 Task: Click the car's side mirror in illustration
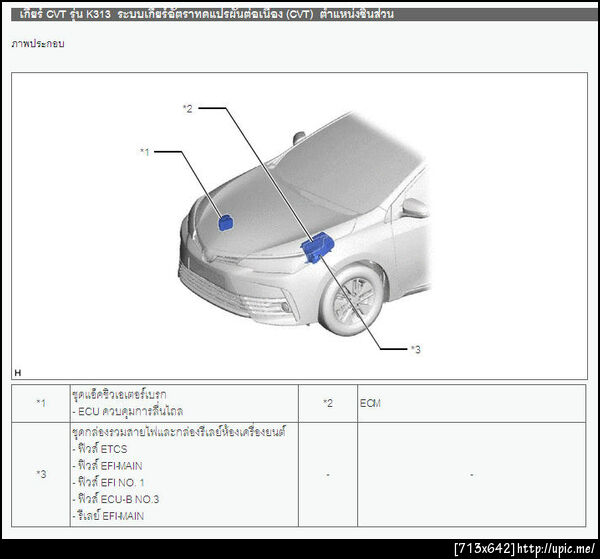(x=414, y=208)
